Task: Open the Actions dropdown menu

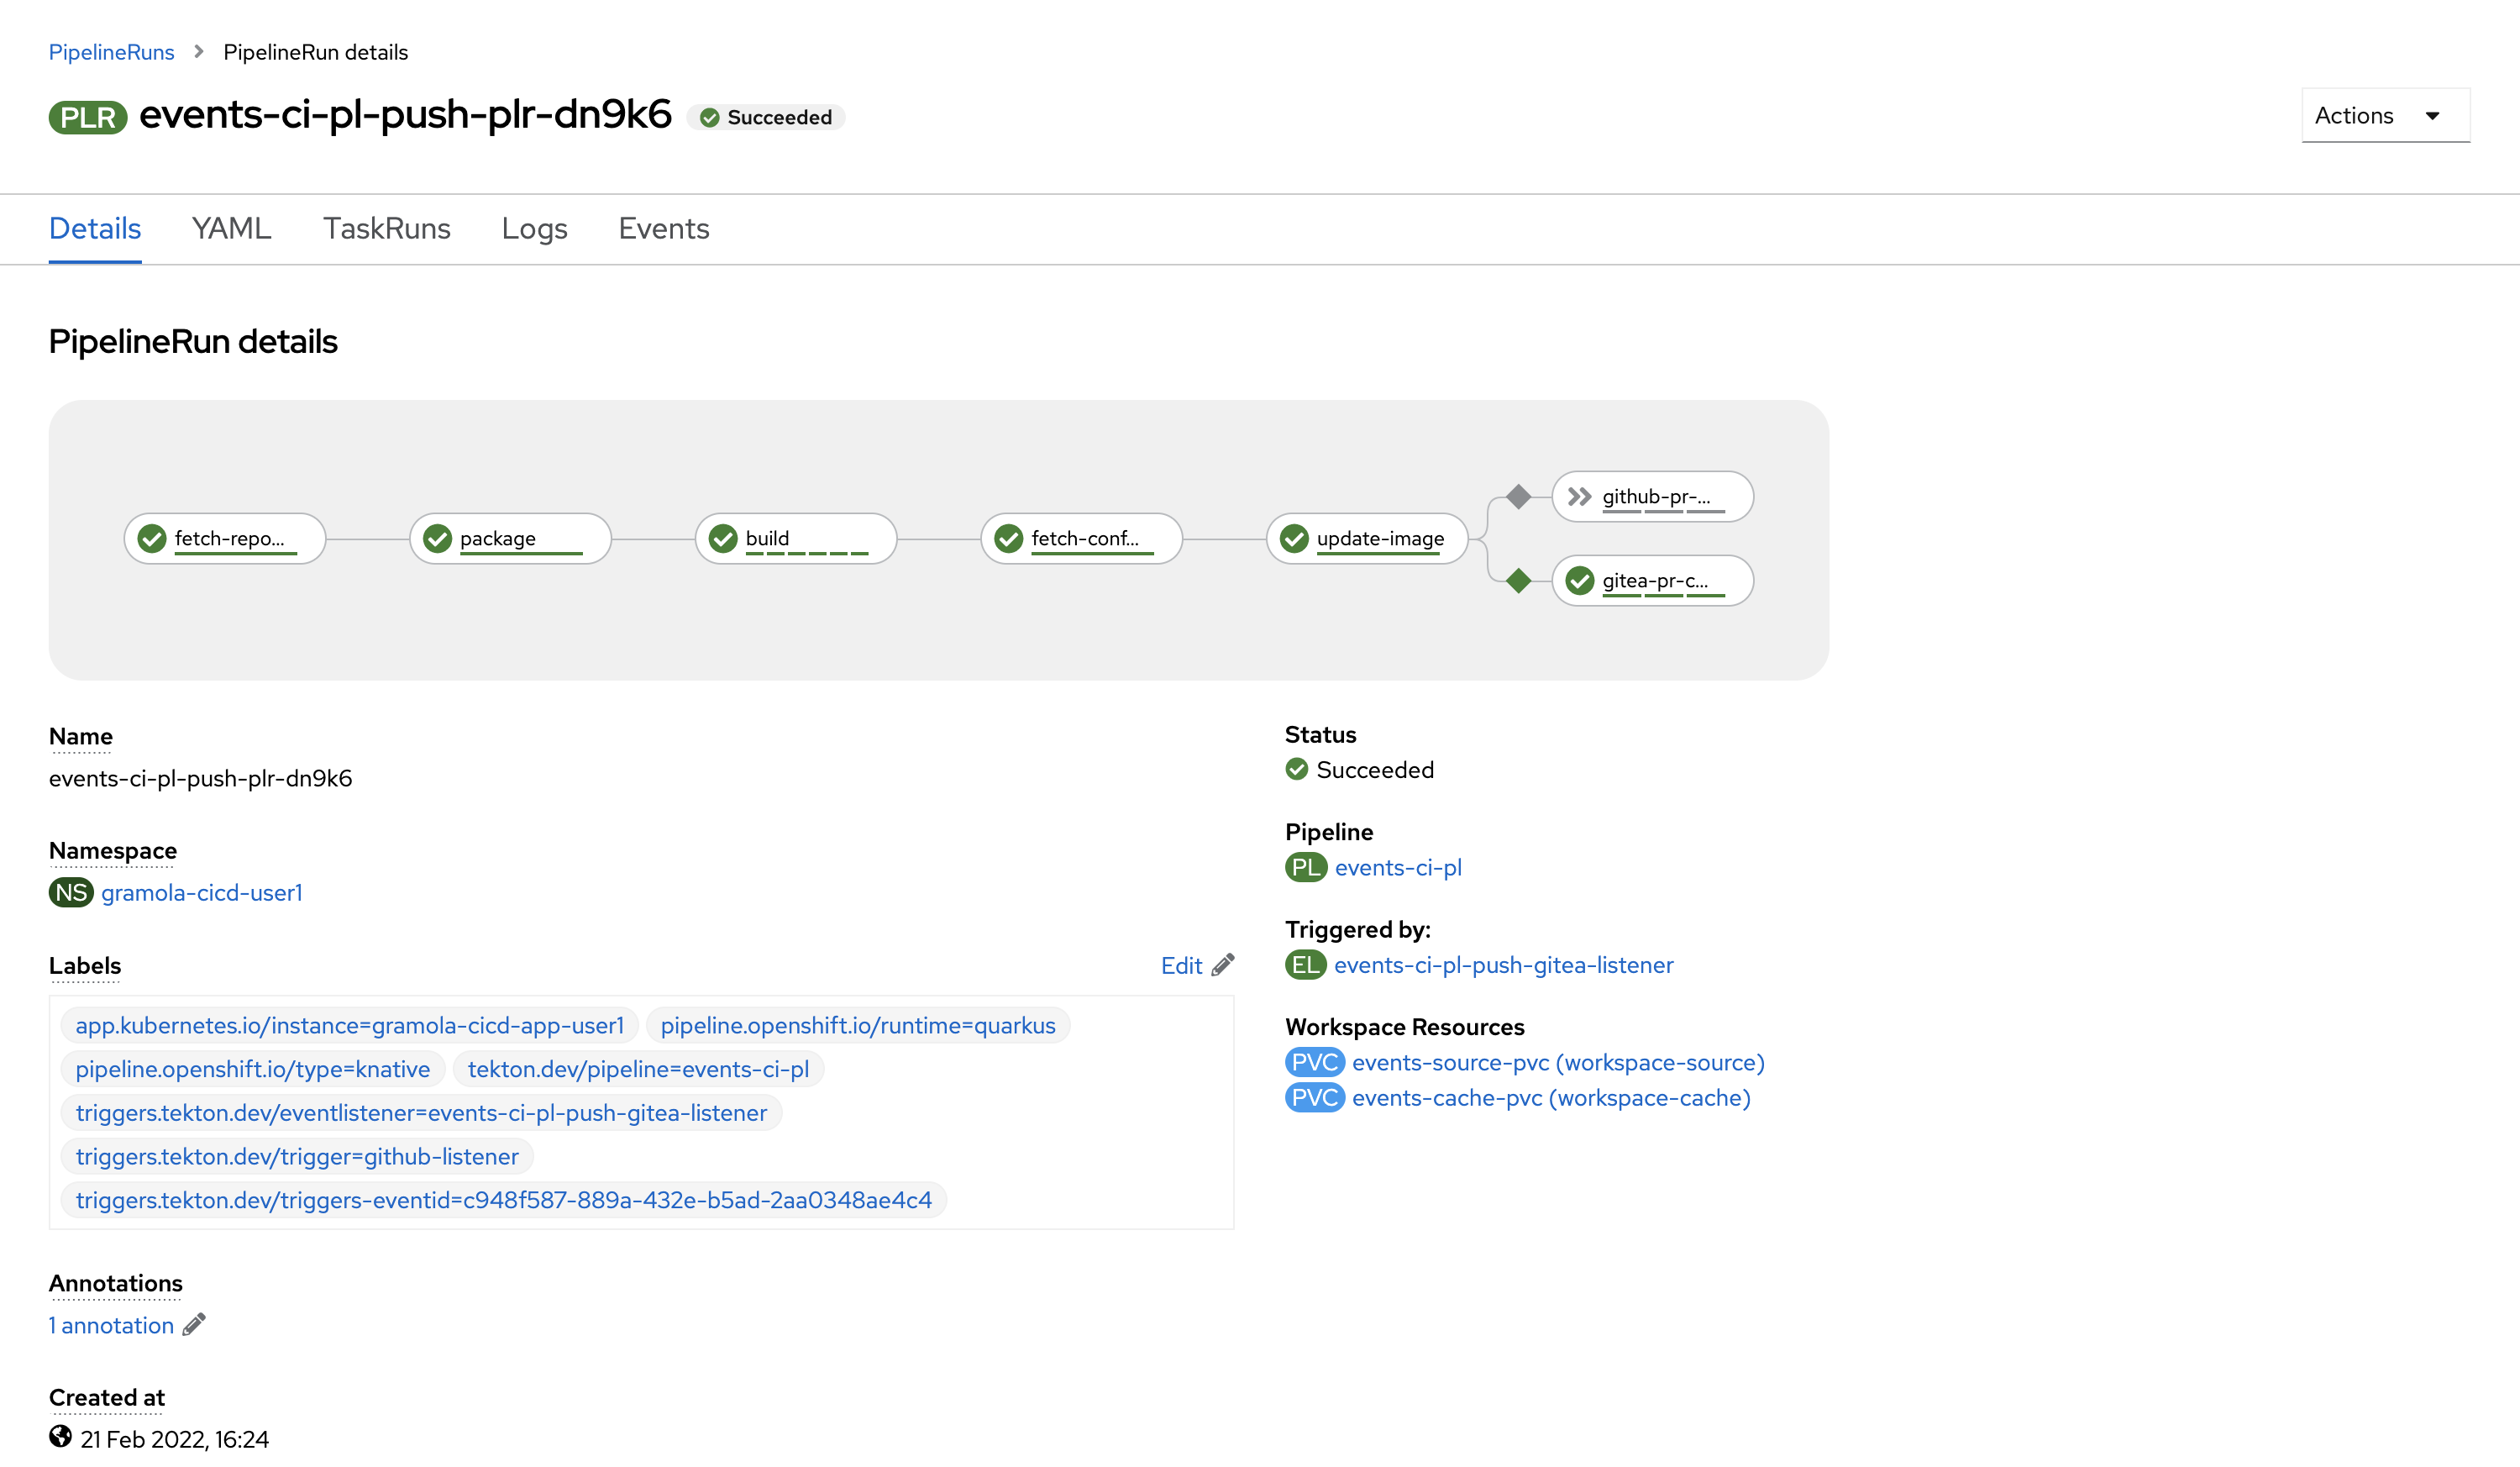Action: pyautogui.click(x=2384, y=116)
